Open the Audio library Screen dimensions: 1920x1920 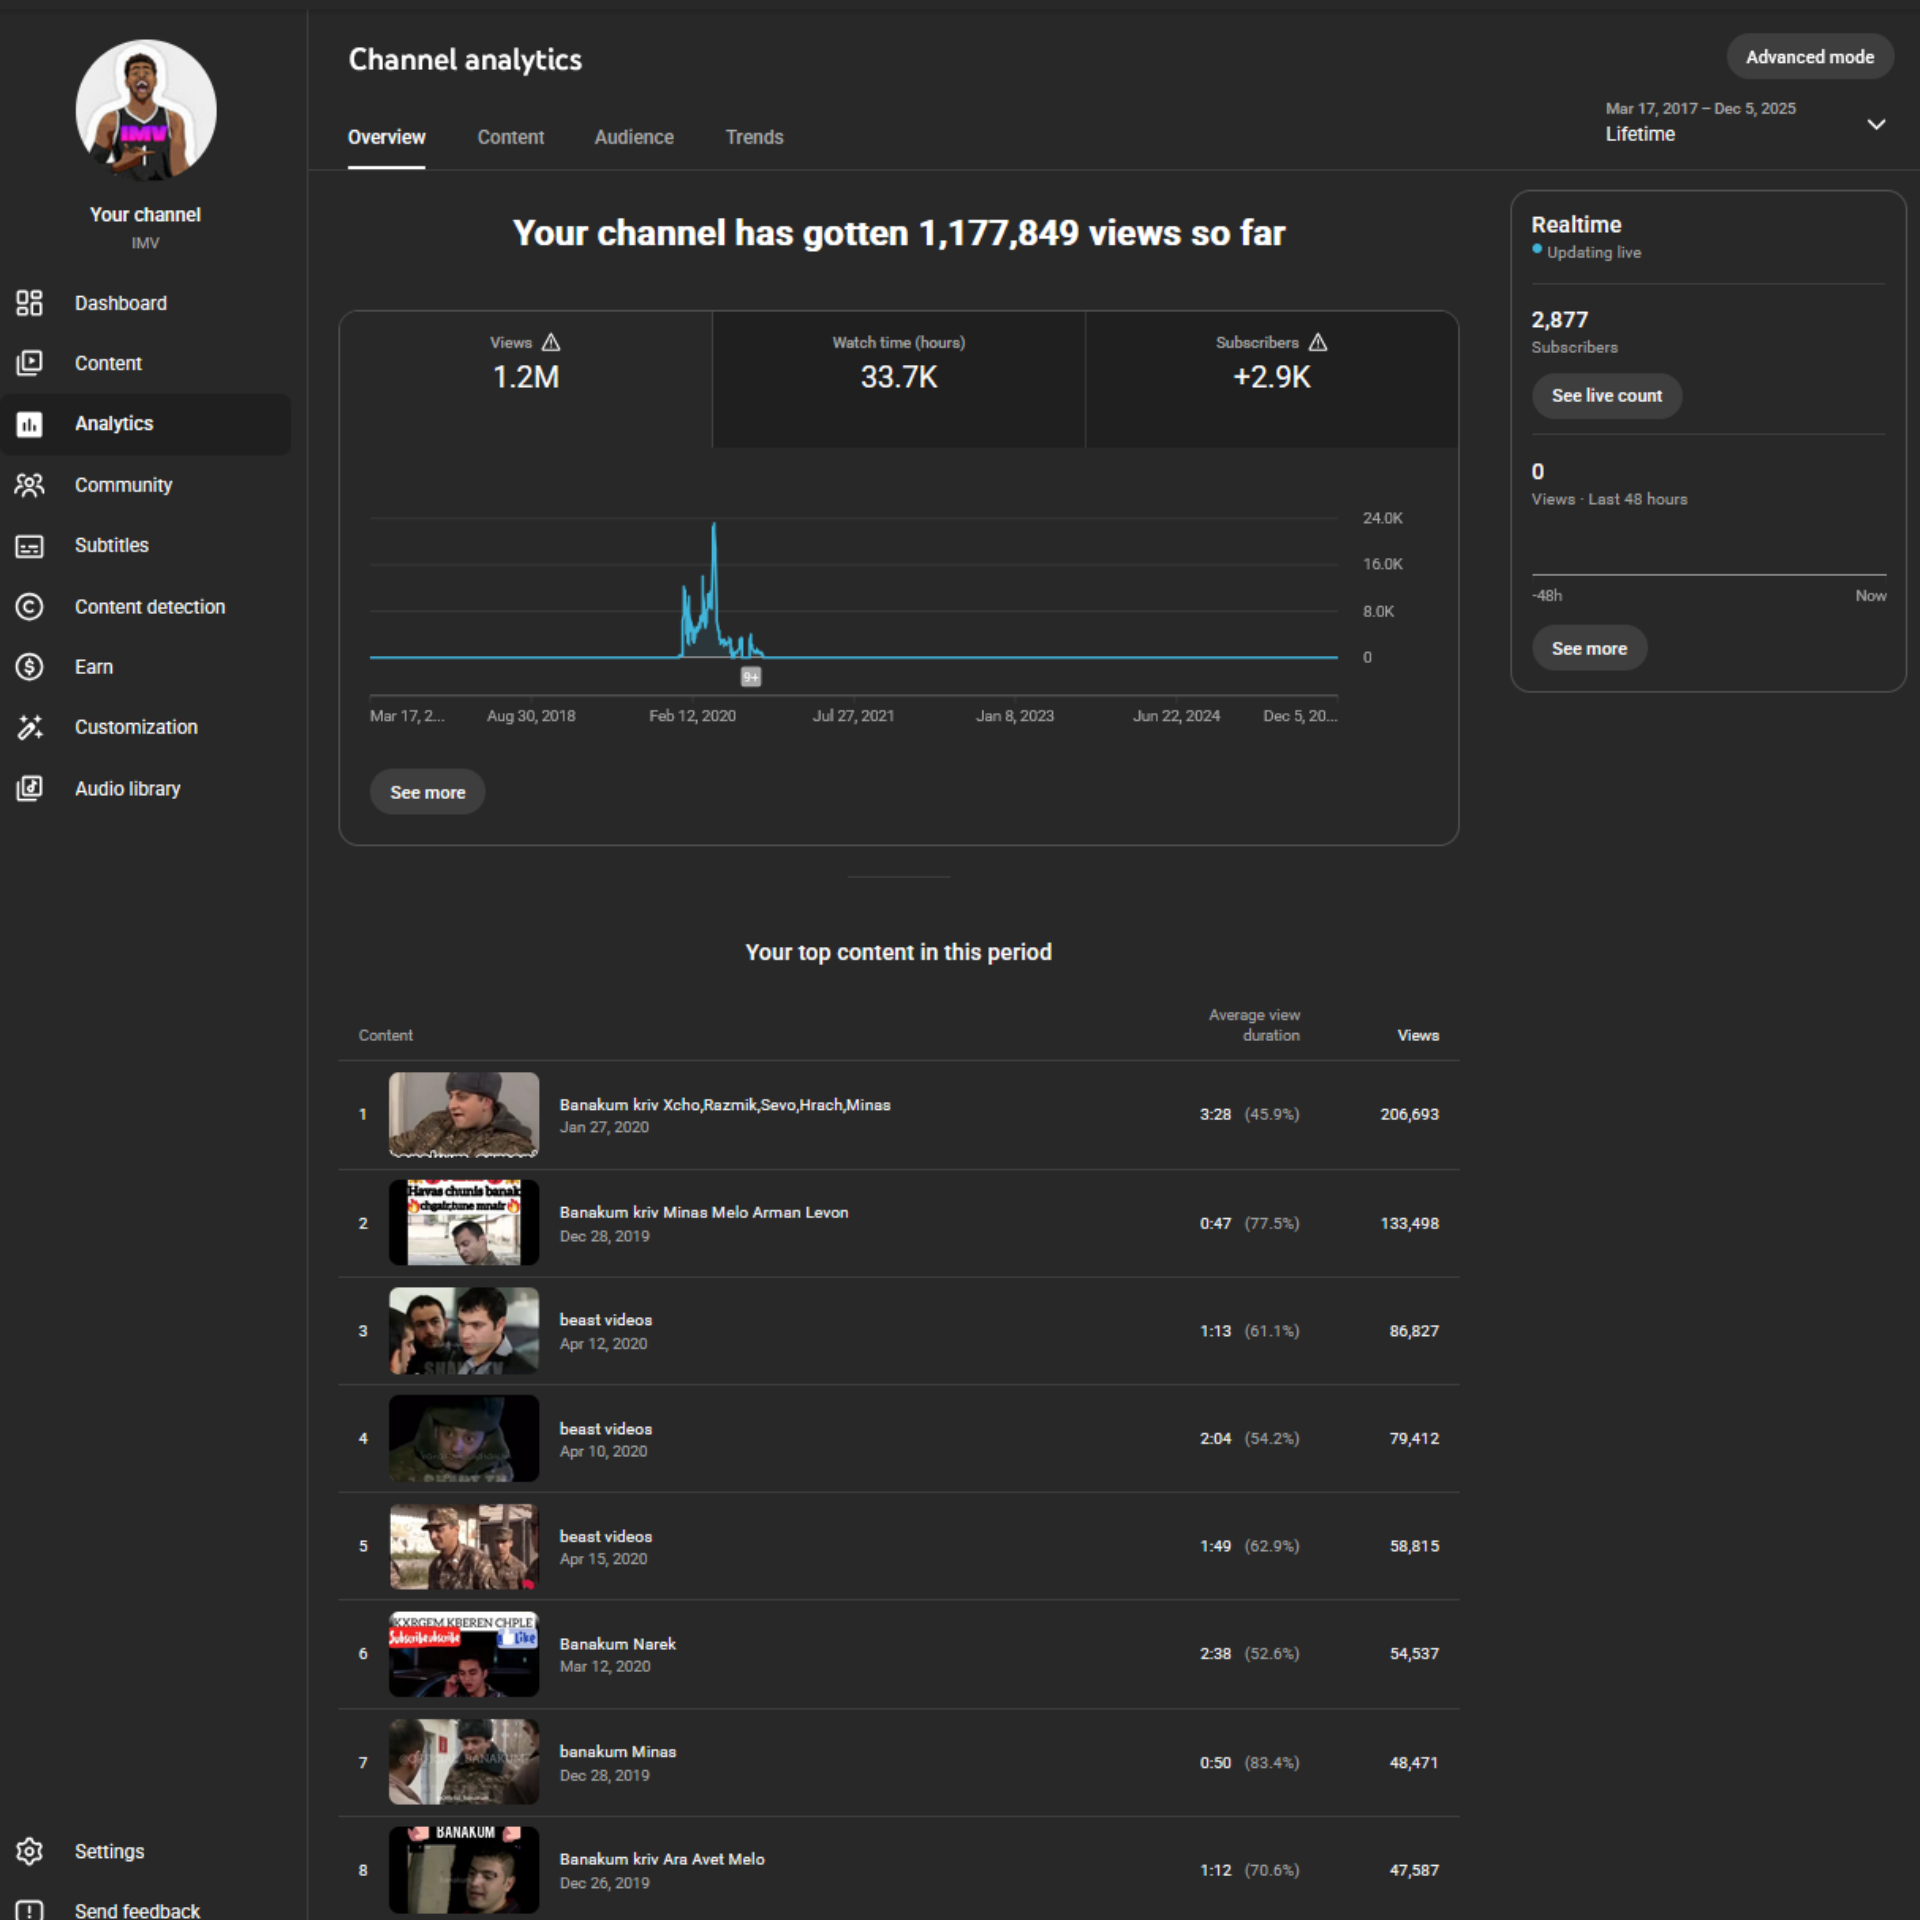pos(127,788)
